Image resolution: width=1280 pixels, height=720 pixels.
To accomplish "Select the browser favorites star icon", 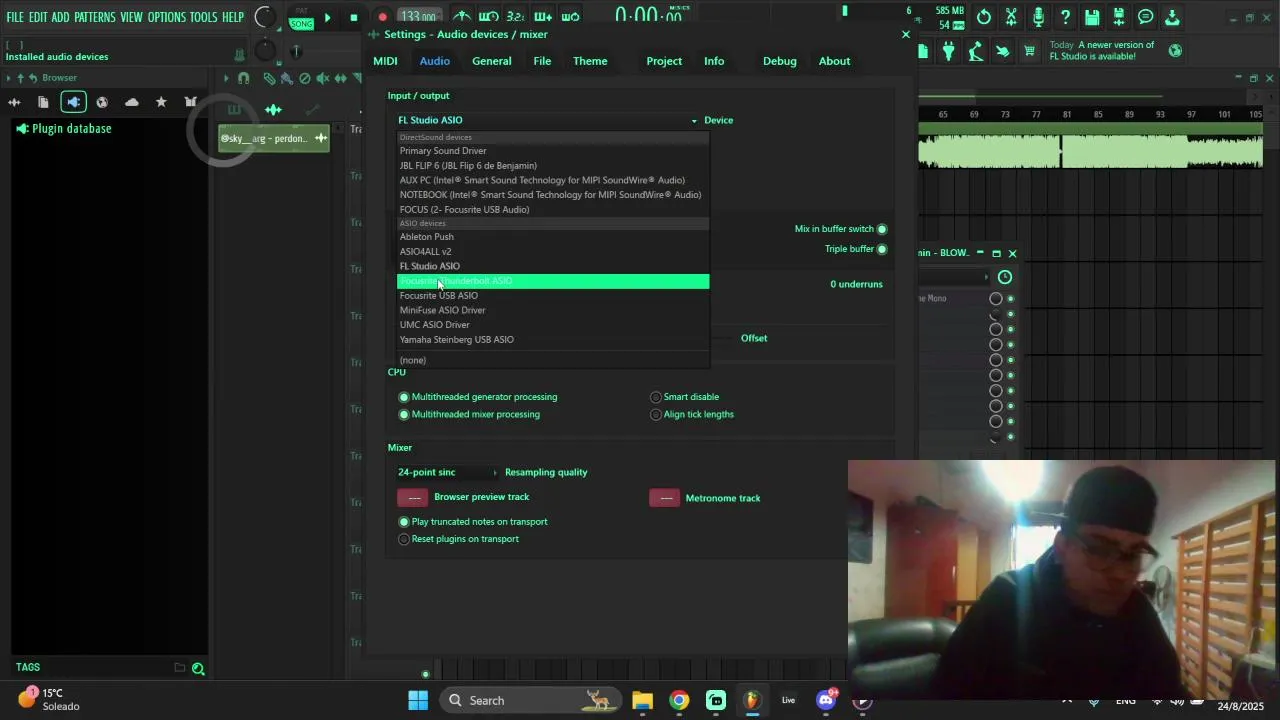I will 161,102.
